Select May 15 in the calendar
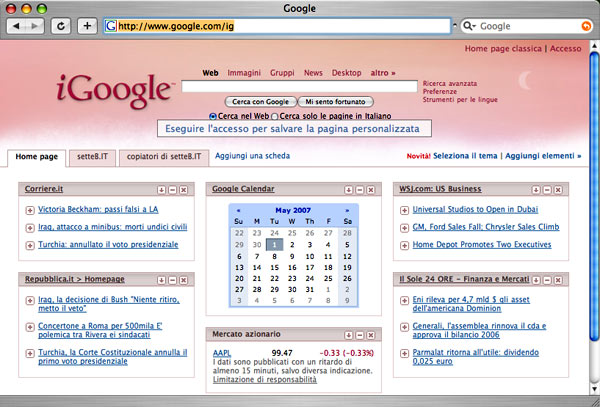 tap(274, 267)
